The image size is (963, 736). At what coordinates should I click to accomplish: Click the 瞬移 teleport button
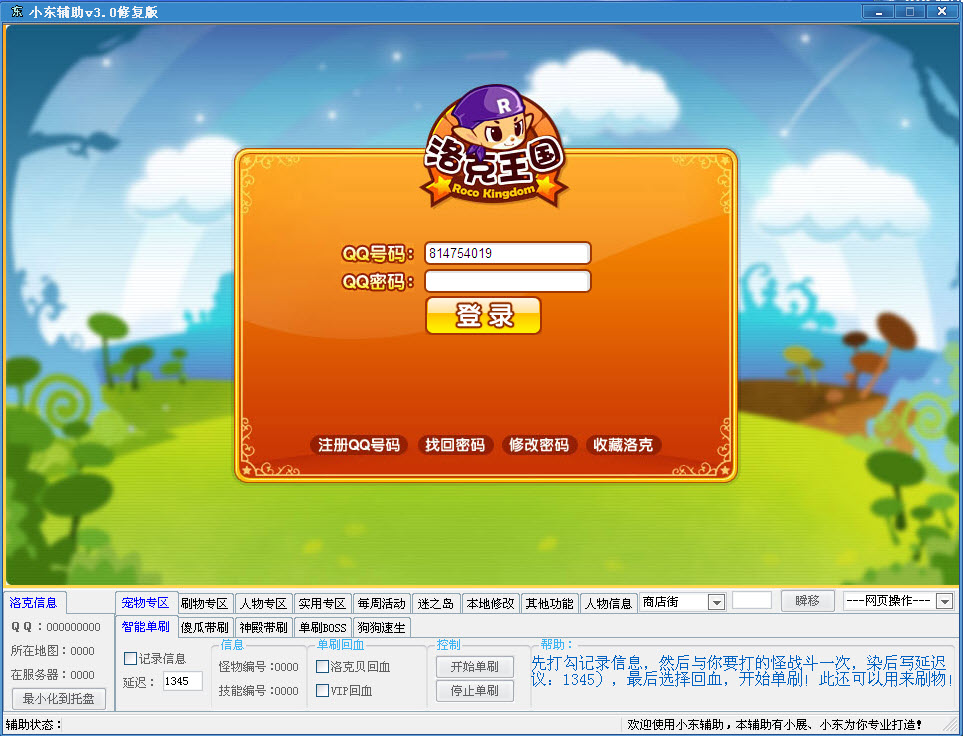point(808,601)
